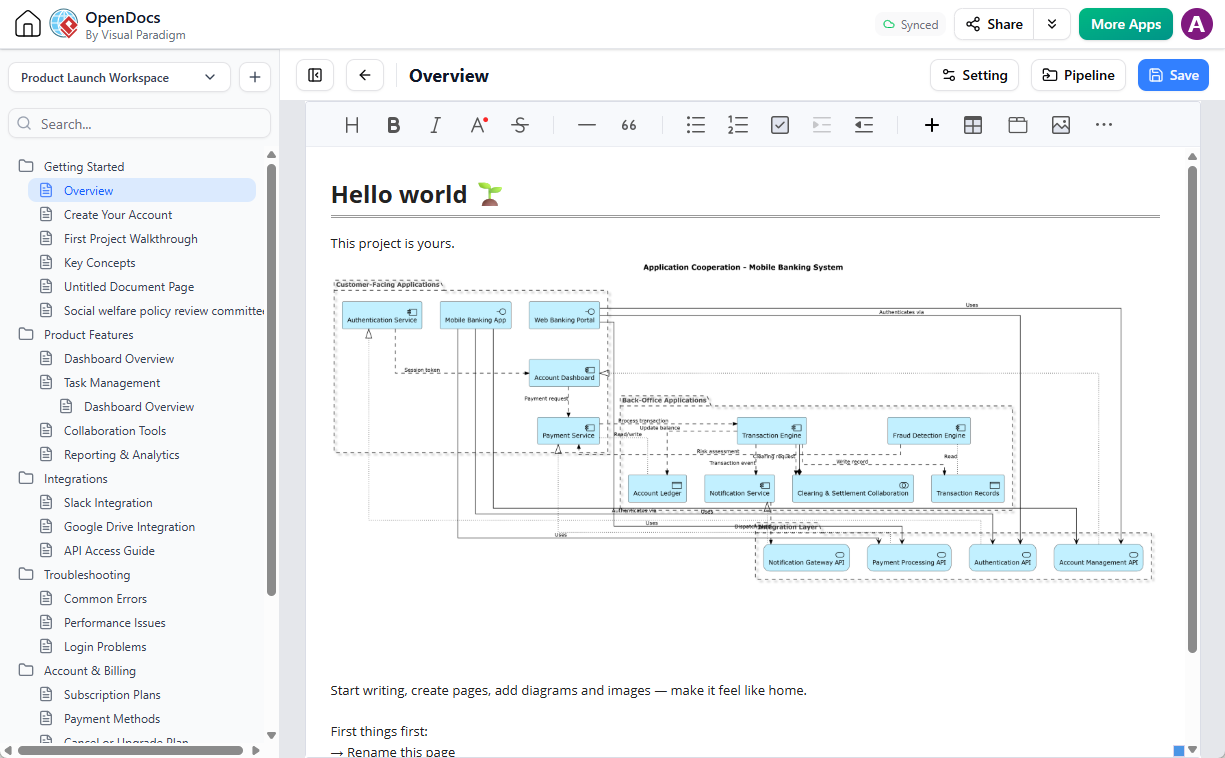
Task: Insert an image
Action: 1061,125
